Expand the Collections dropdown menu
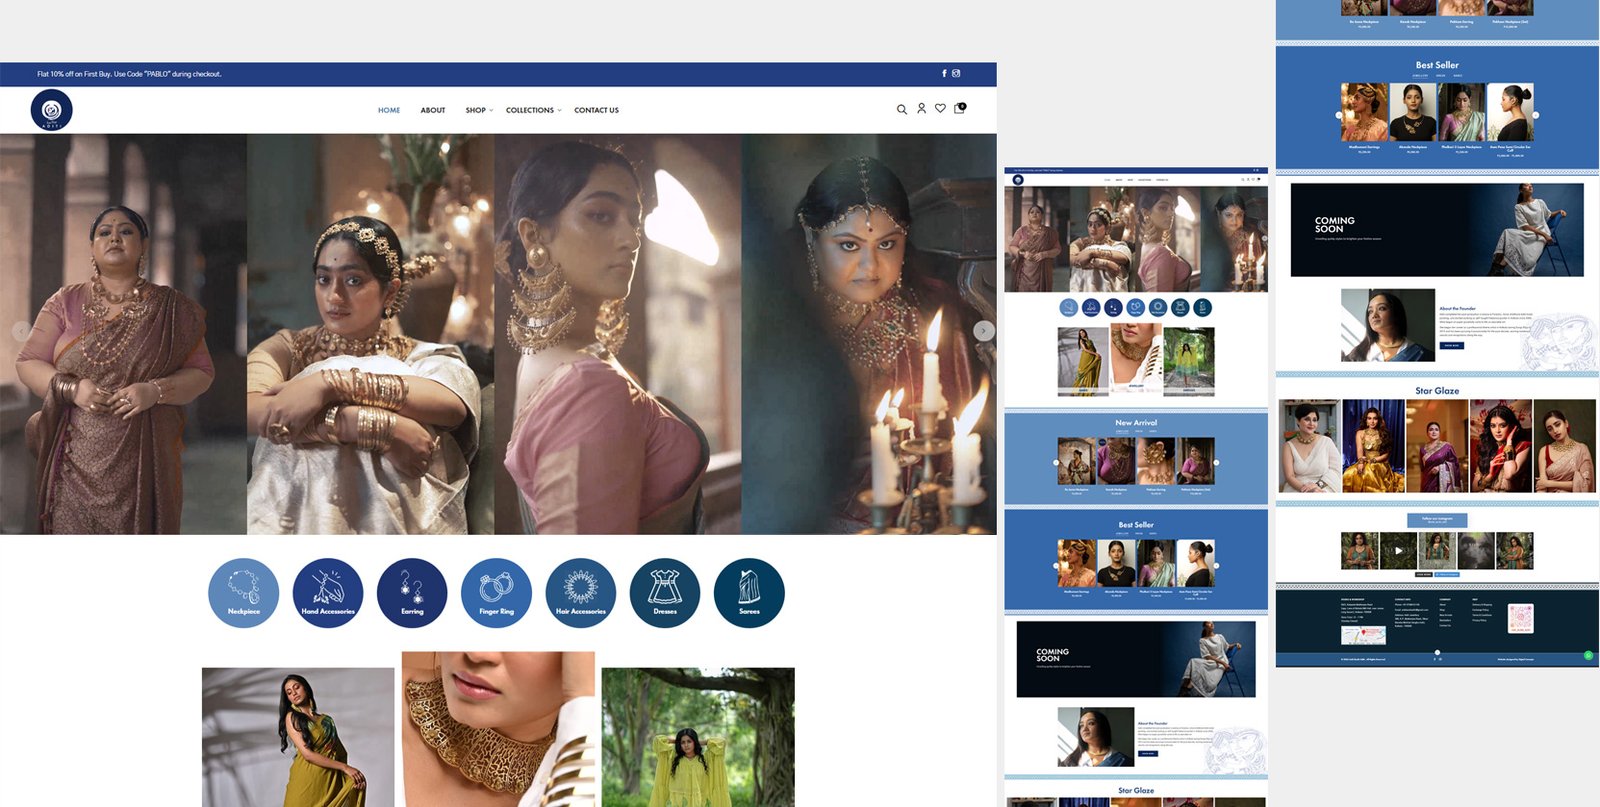Screen dimensions: 1600x807 click(533, 110)
